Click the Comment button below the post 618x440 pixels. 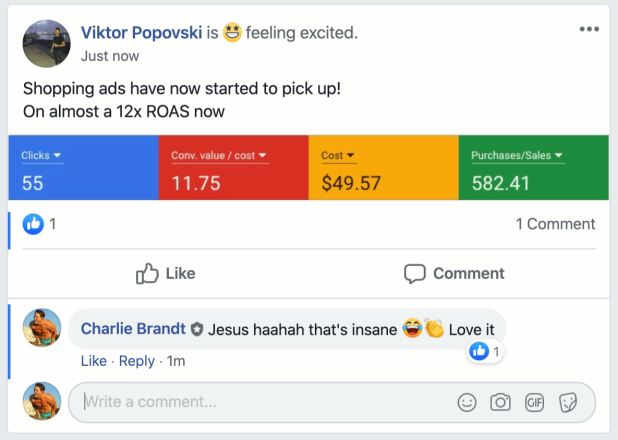(x=454, y=273)
